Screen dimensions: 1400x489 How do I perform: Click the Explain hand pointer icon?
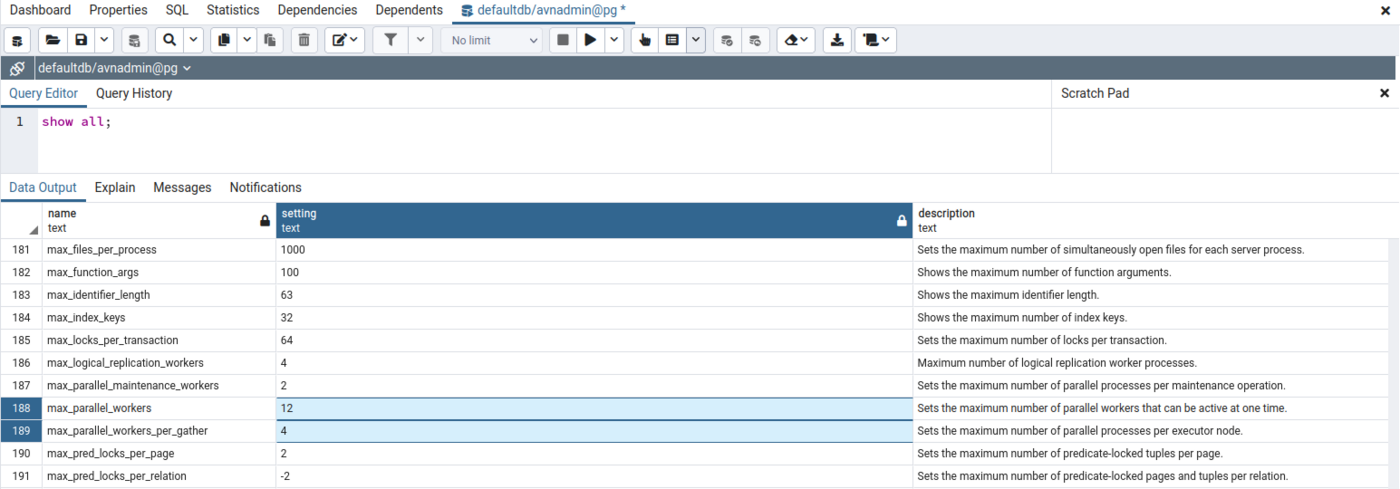(x=644, y=40)
